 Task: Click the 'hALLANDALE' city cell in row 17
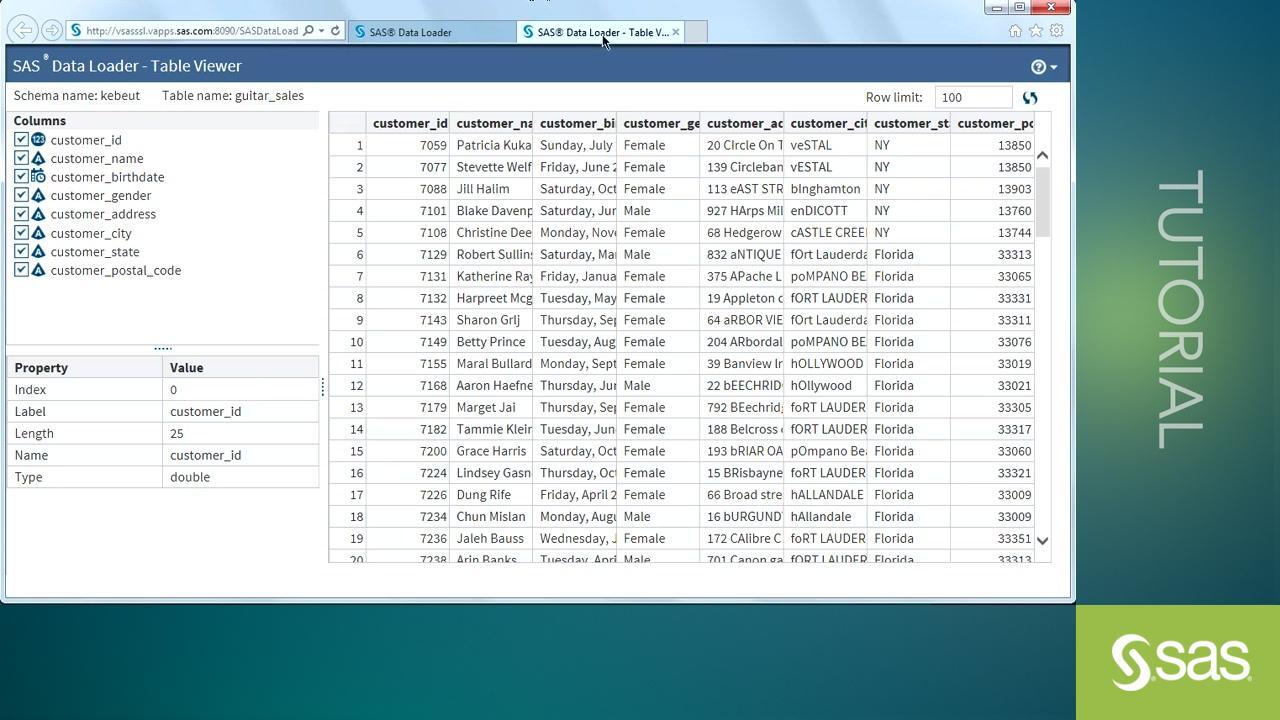(825, 495)
